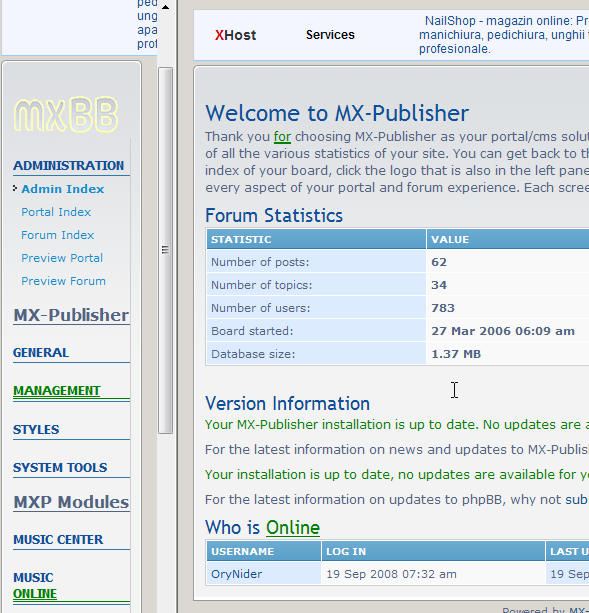Click the 'Forum Statistics' heading
The width and height of the screenshot is (589, 613).
[x=274, y=215]
